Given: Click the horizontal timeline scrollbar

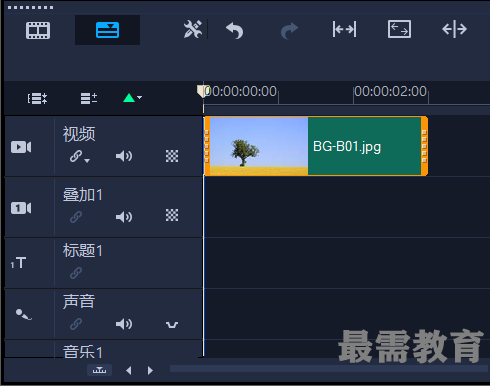Looking at the screenshot, I should pos(328,368).
